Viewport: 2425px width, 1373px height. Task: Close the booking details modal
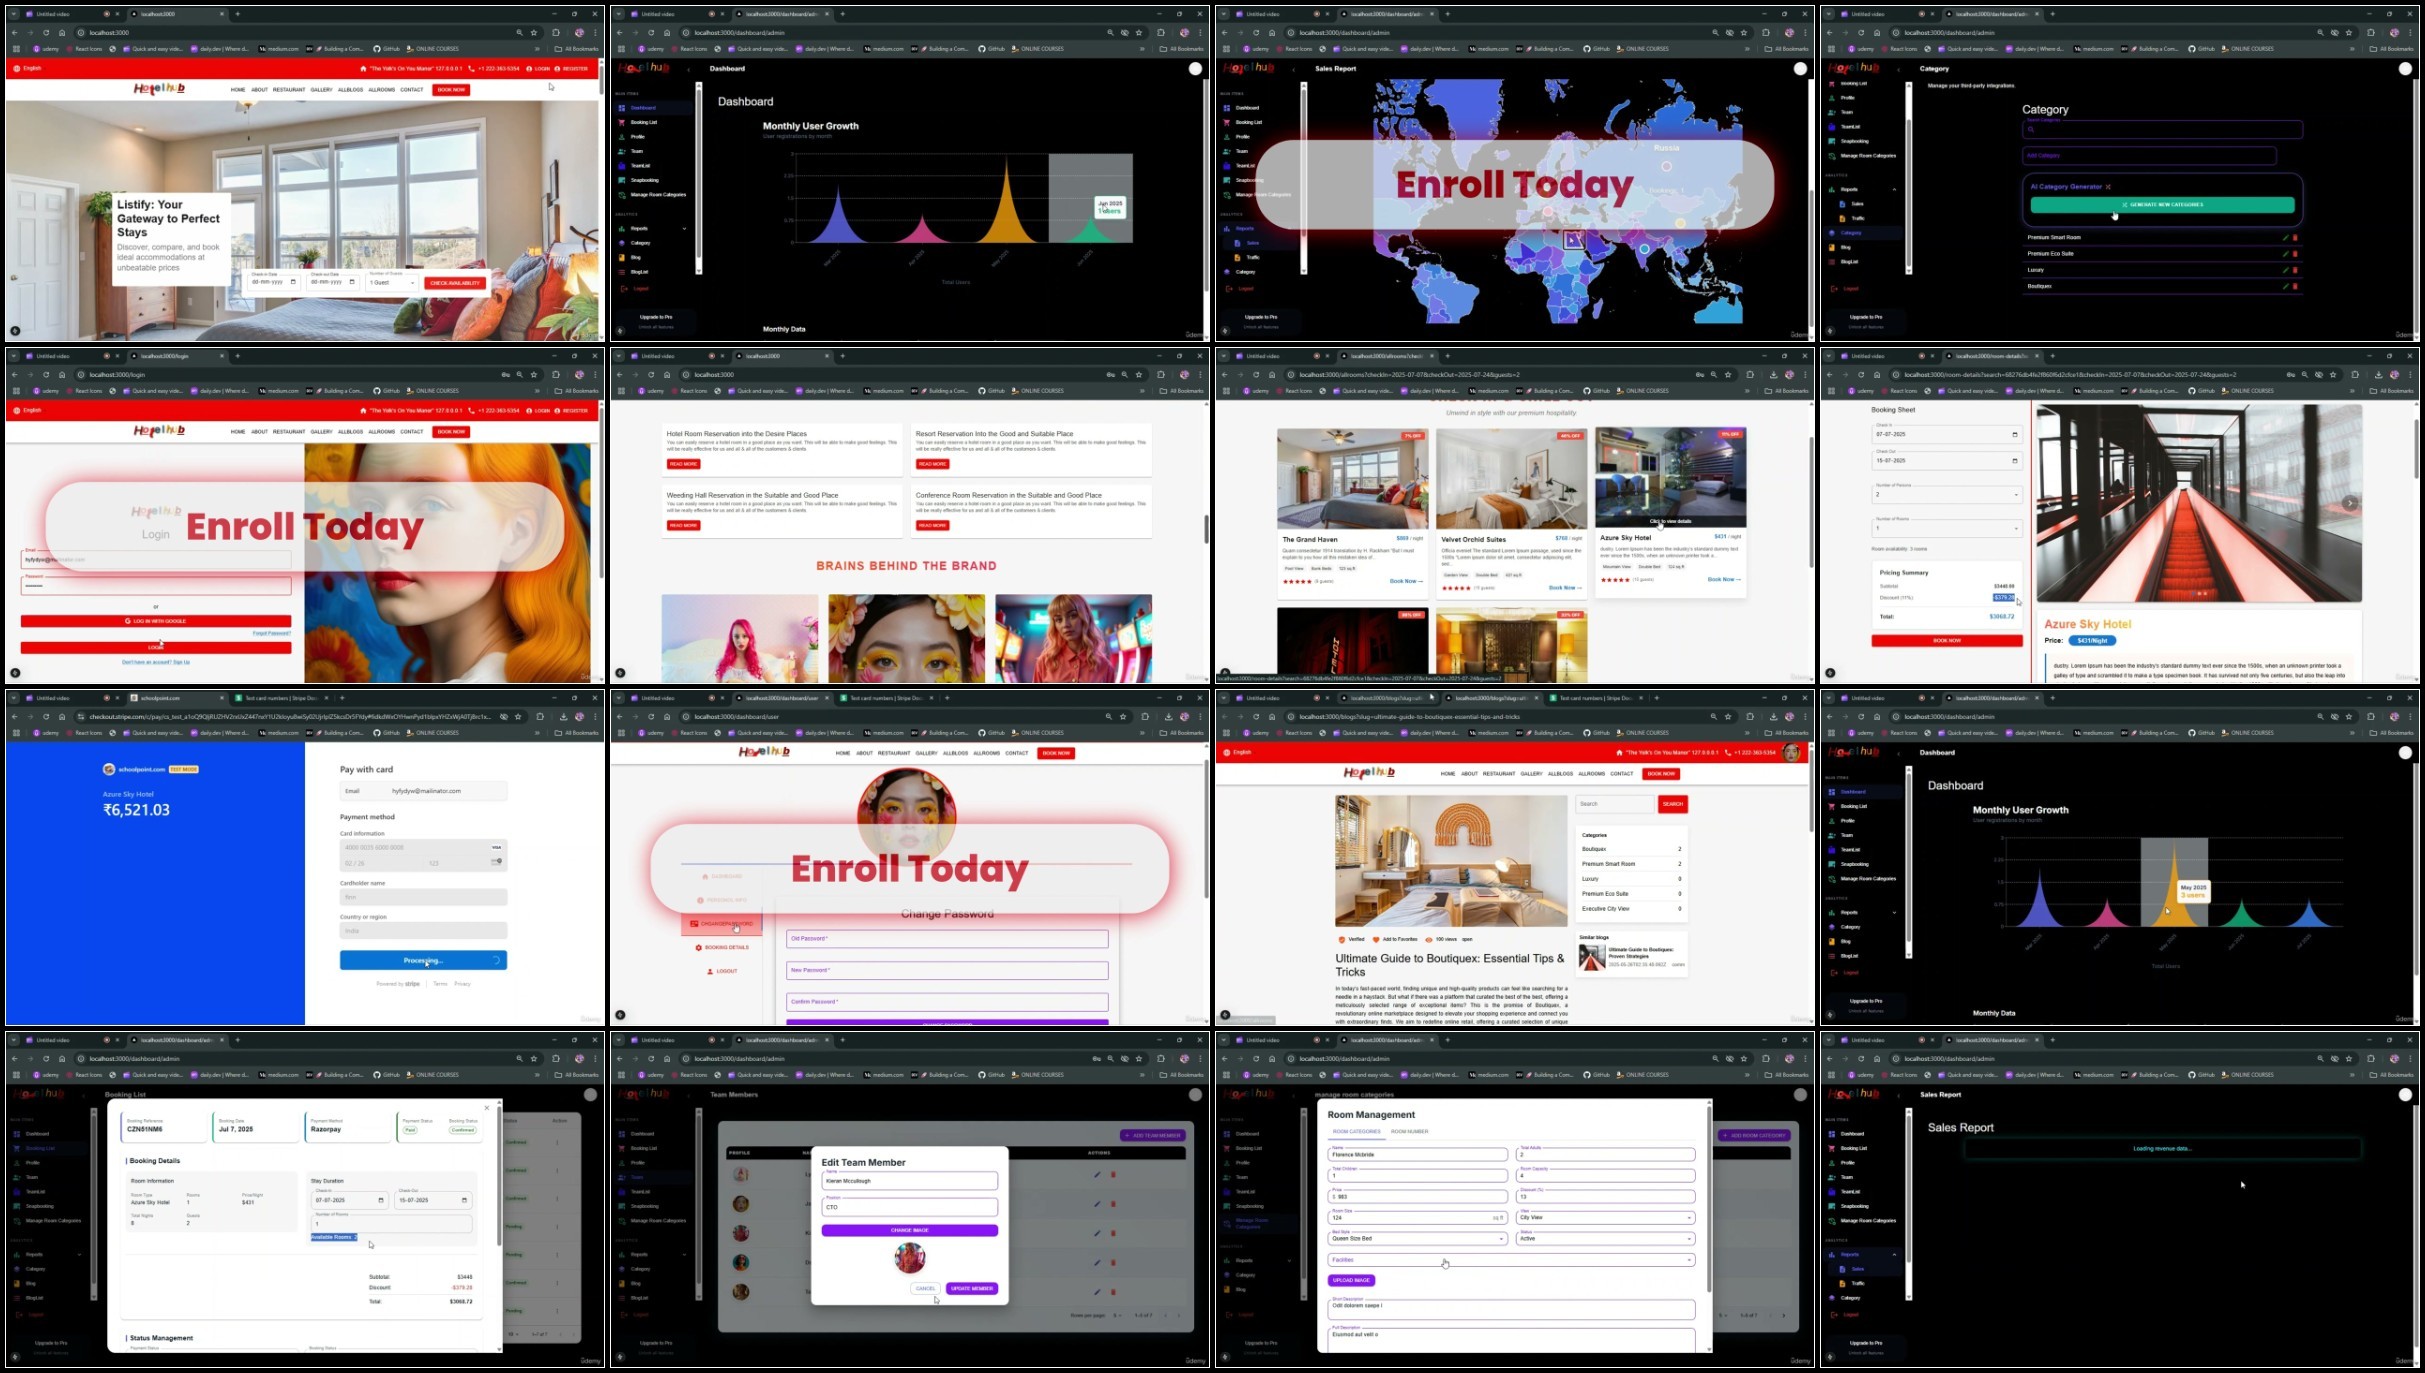(x=487, y=1108)
